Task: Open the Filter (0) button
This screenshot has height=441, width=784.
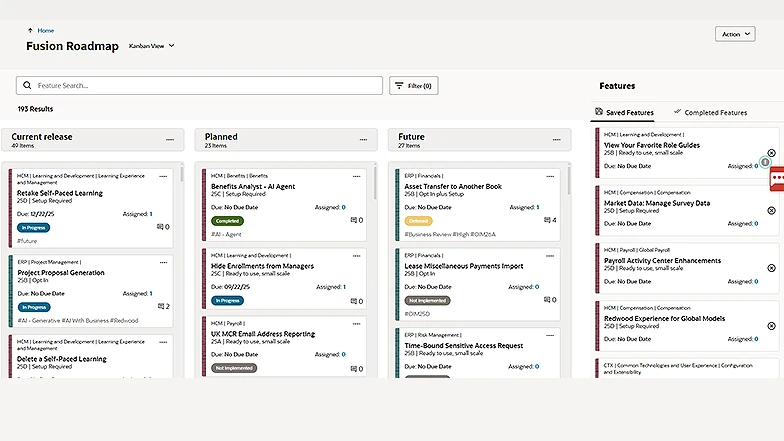Action: [413, 86]
